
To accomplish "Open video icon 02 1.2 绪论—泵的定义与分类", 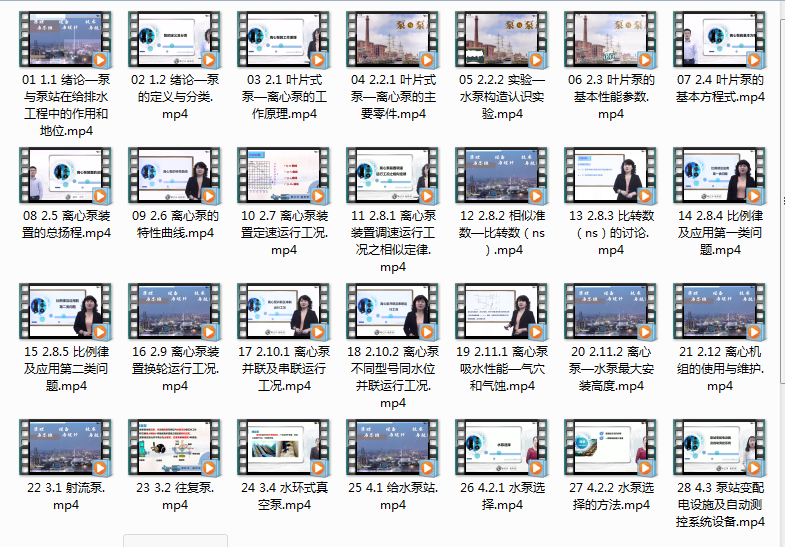I will pos(175,40).
